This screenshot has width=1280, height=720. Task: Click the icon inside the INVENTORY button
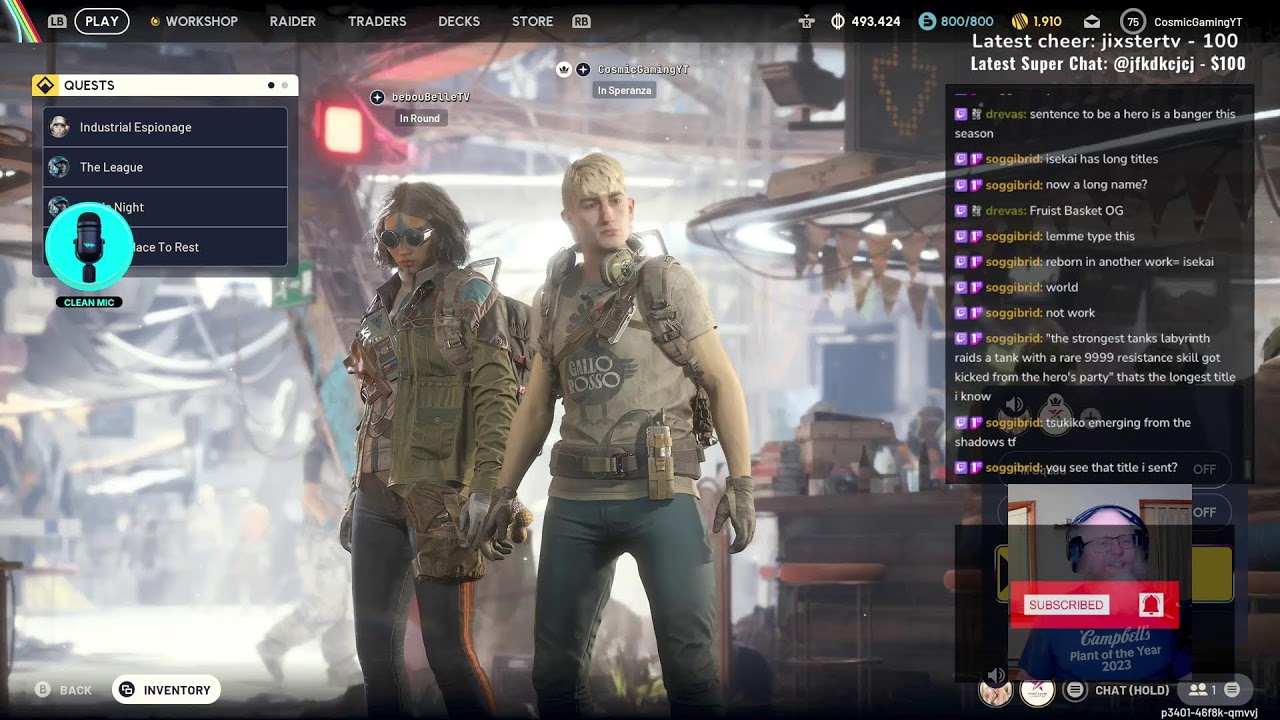(127, 690)
